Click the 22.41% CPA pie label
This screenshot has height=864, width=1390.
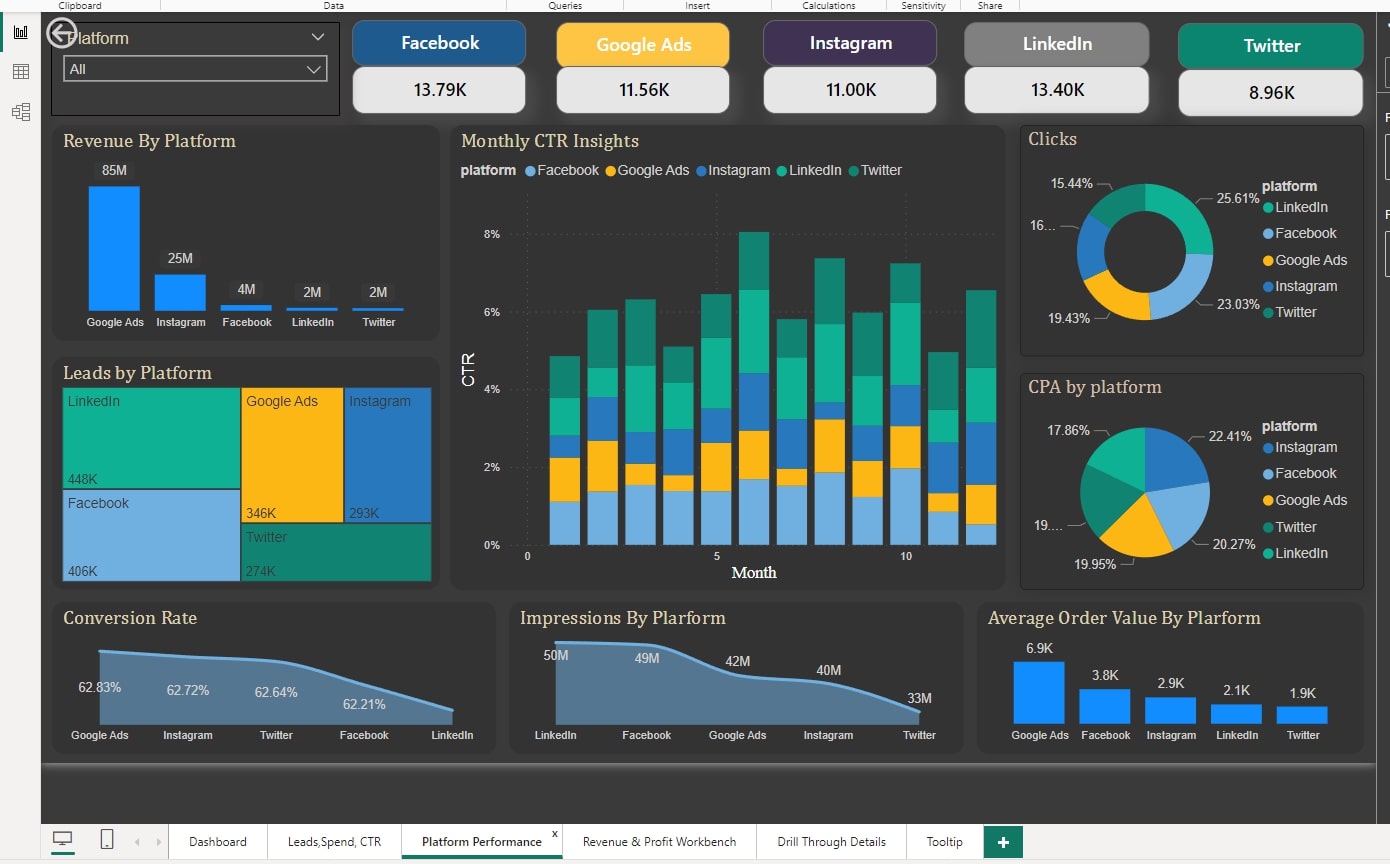click(1230, 436)
